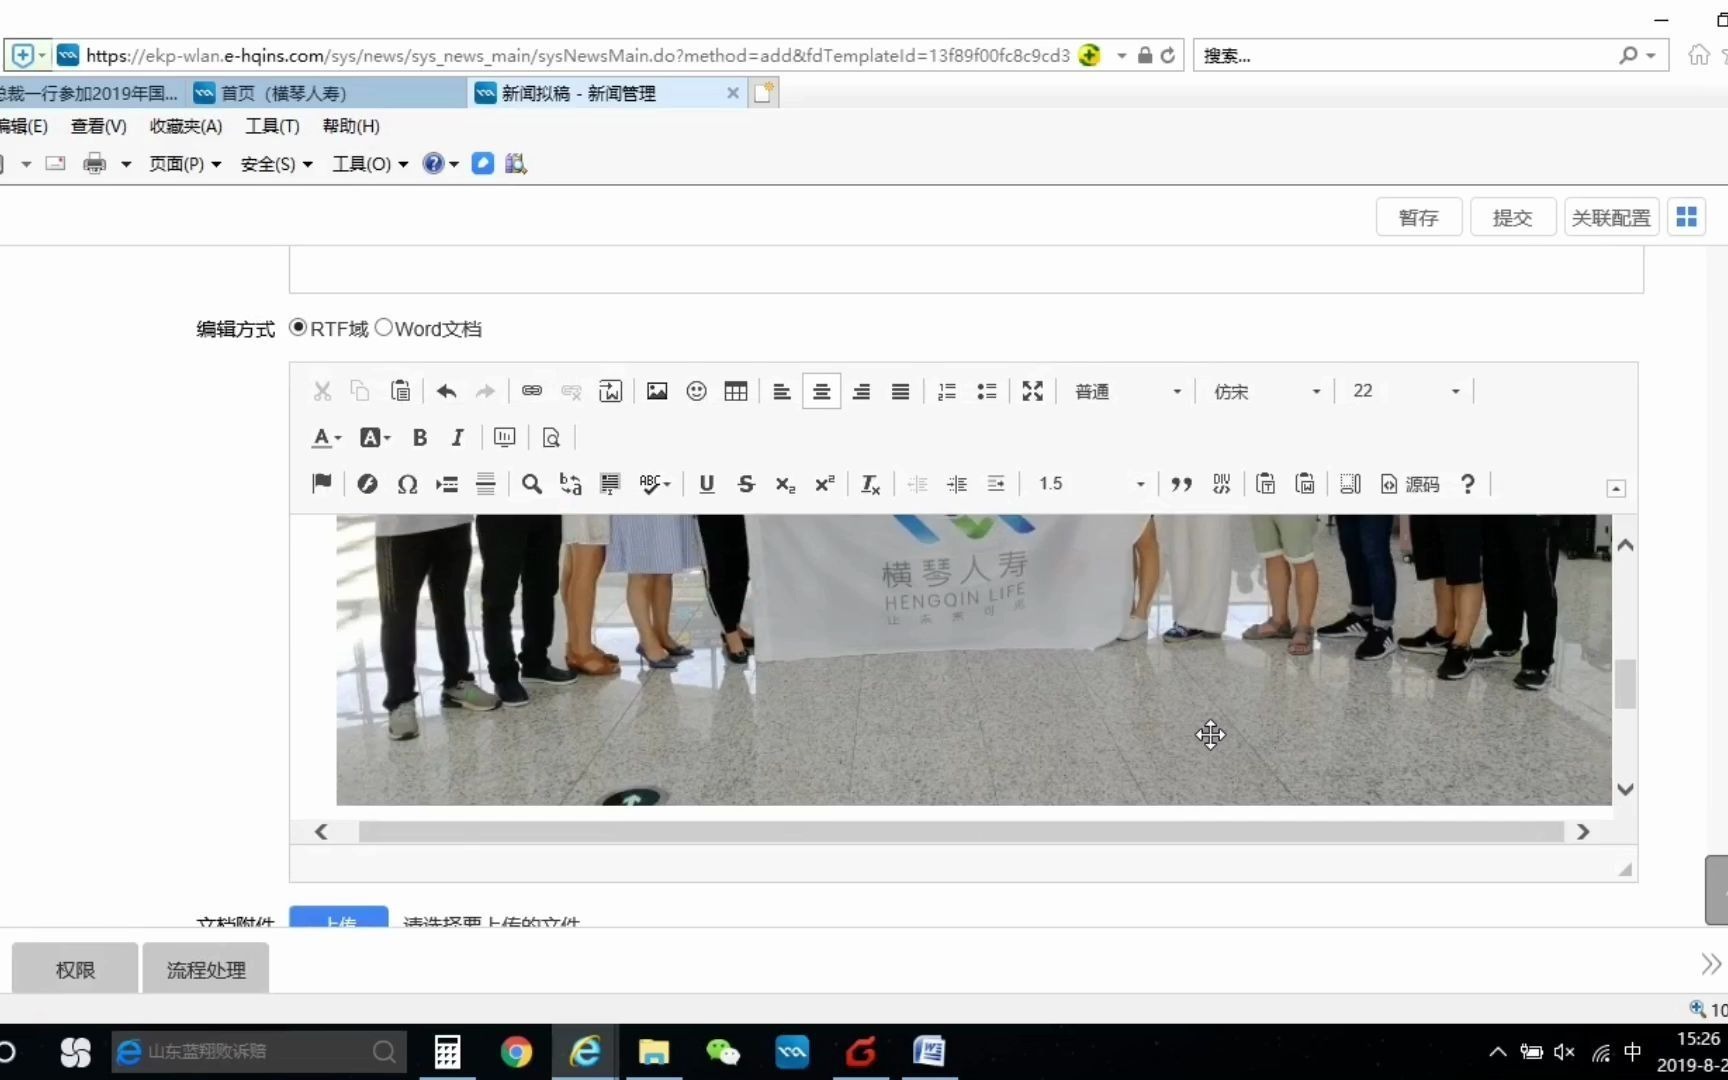Screen dimensions: 1728x1080
Task: Open the emoticon smiley picker
Action: (697, 391)
